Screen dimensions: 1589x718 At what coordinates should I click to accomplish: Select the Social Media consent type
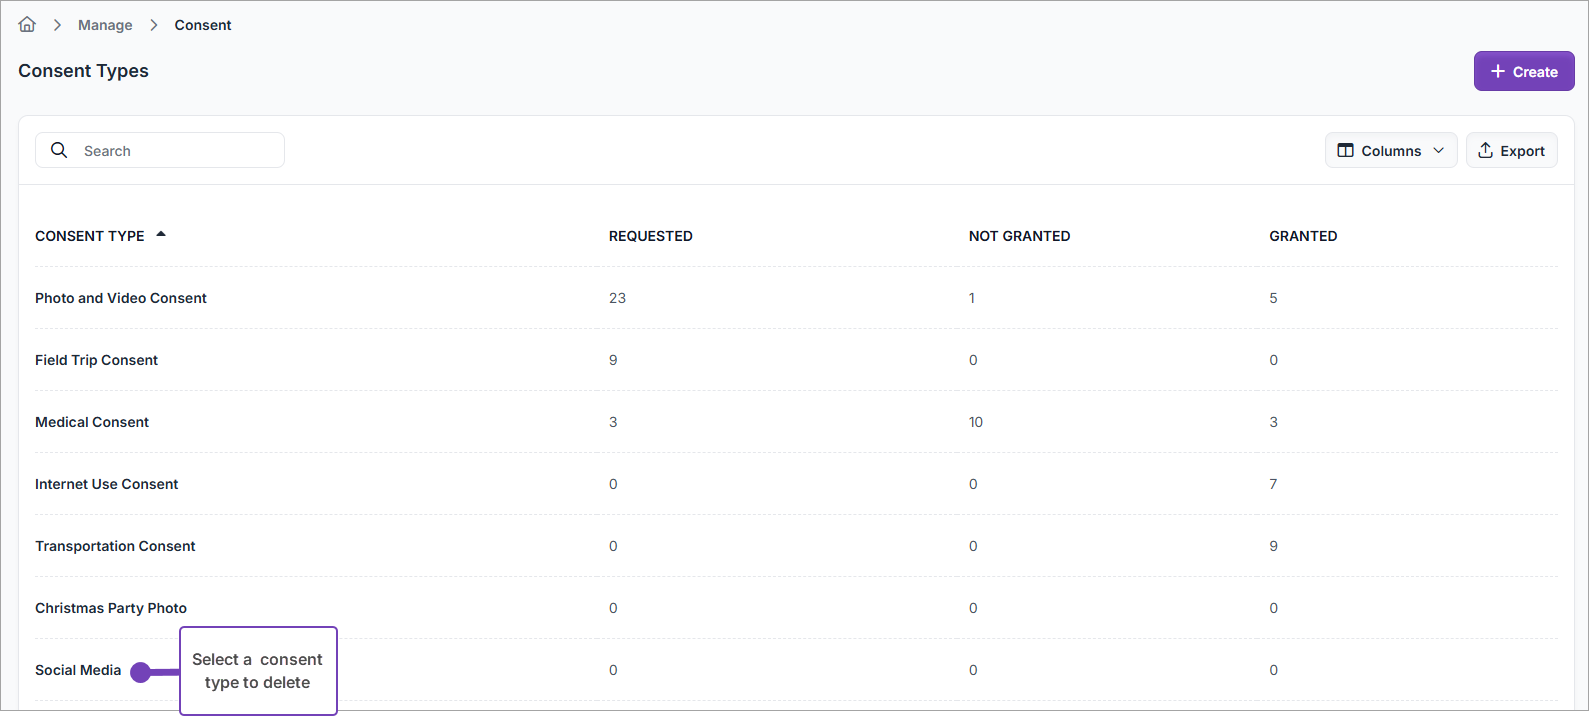click(78, 670)
